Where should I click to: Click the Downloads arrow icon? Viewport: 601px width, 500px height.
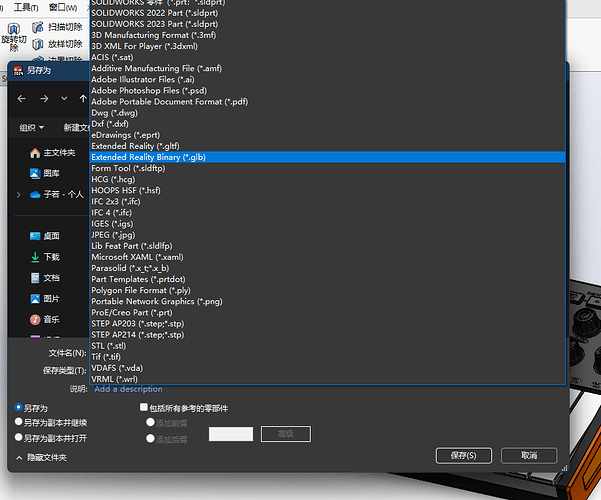pos(35,257)
